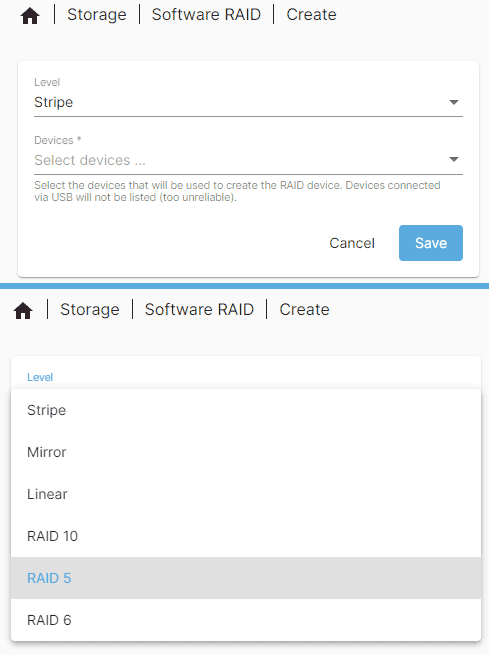
Task: Open Software RAID in the lower breadcrumb
Action: pos(199,310)
